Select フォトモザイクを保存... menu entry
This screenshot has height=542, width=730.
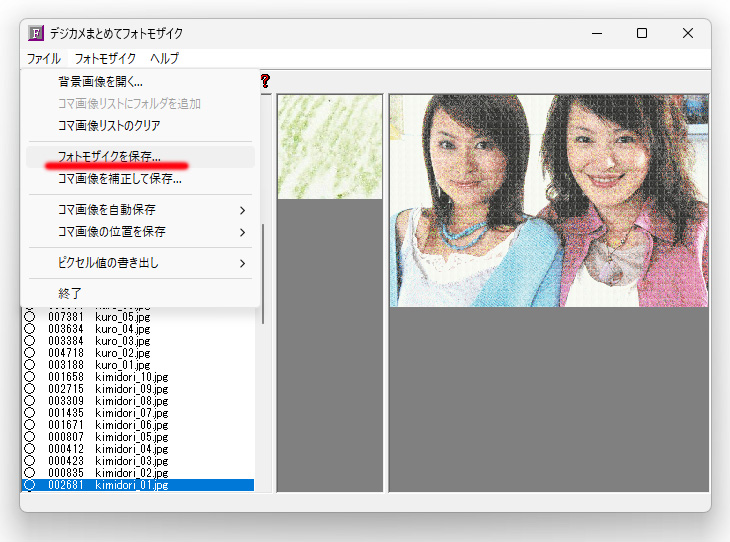[x=140, y=157]
